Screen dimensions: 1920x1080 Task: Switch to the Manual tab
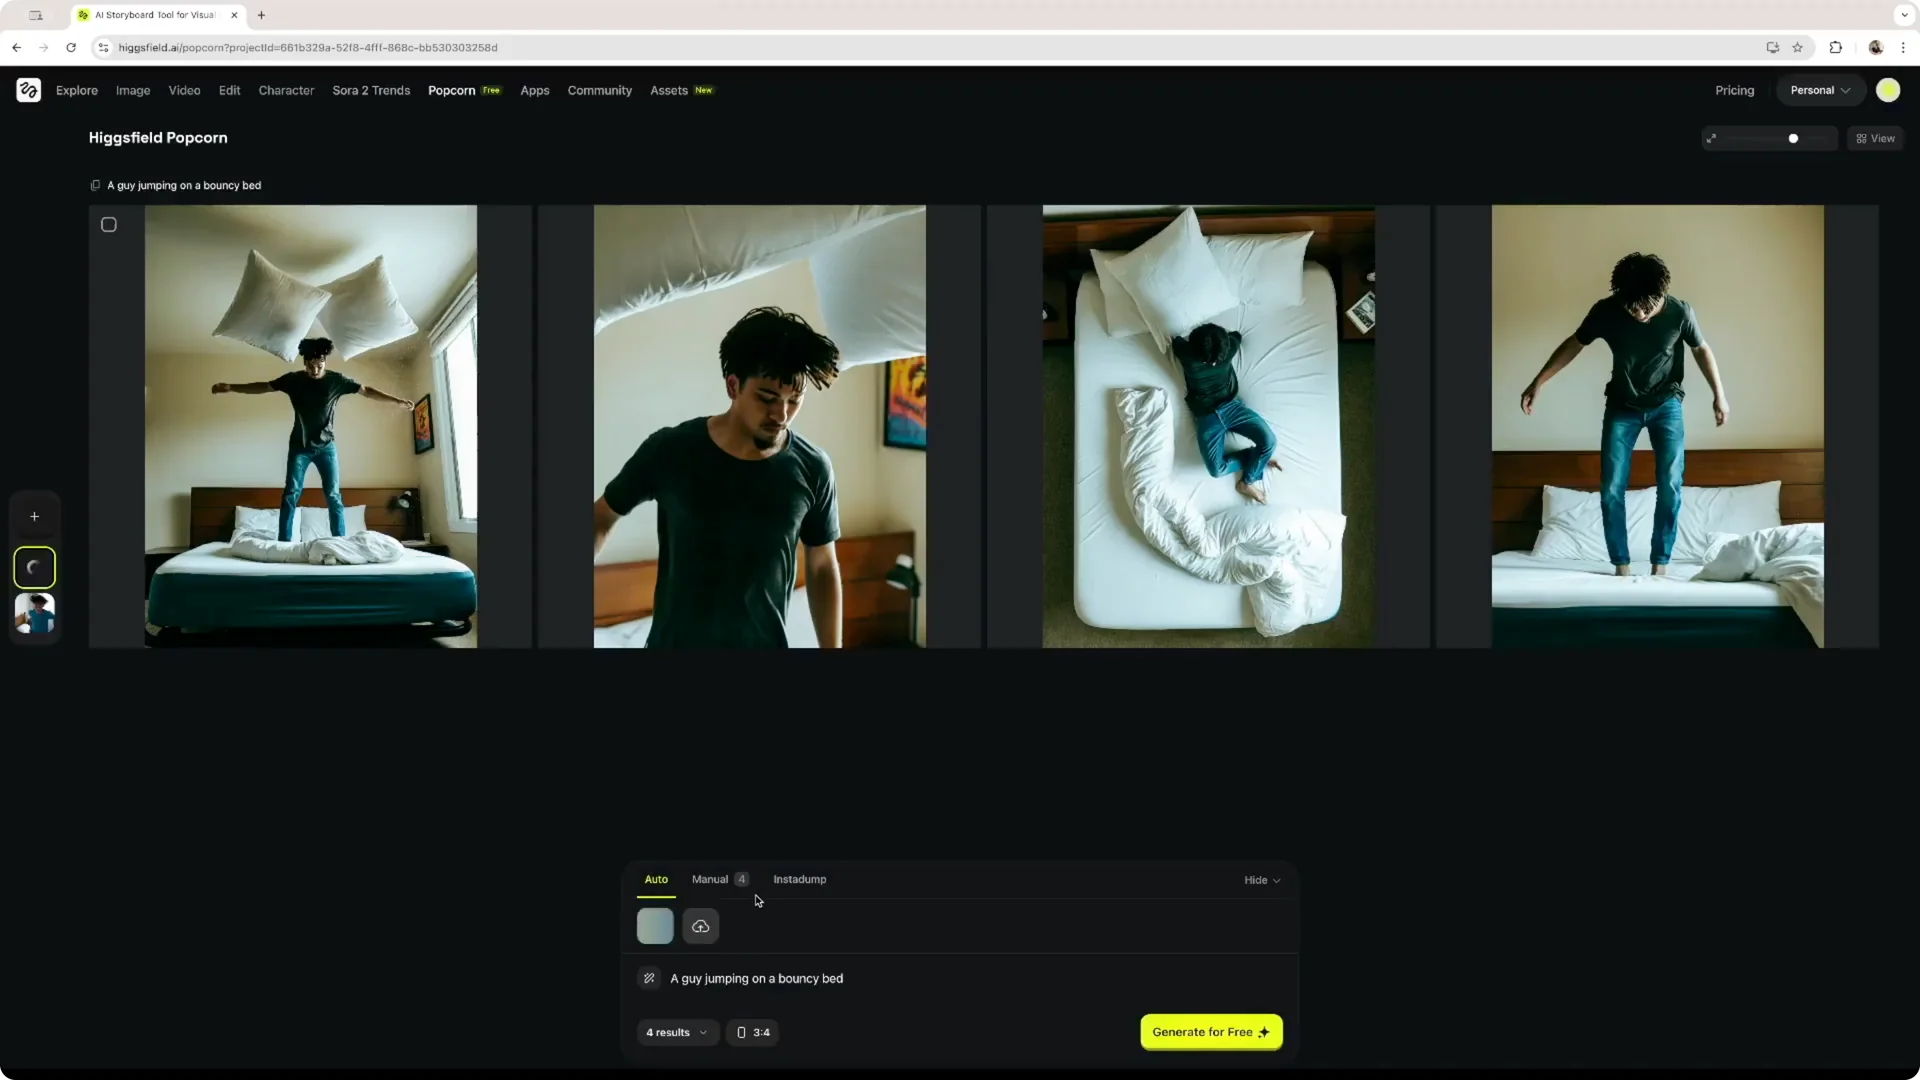click(710, 879)
